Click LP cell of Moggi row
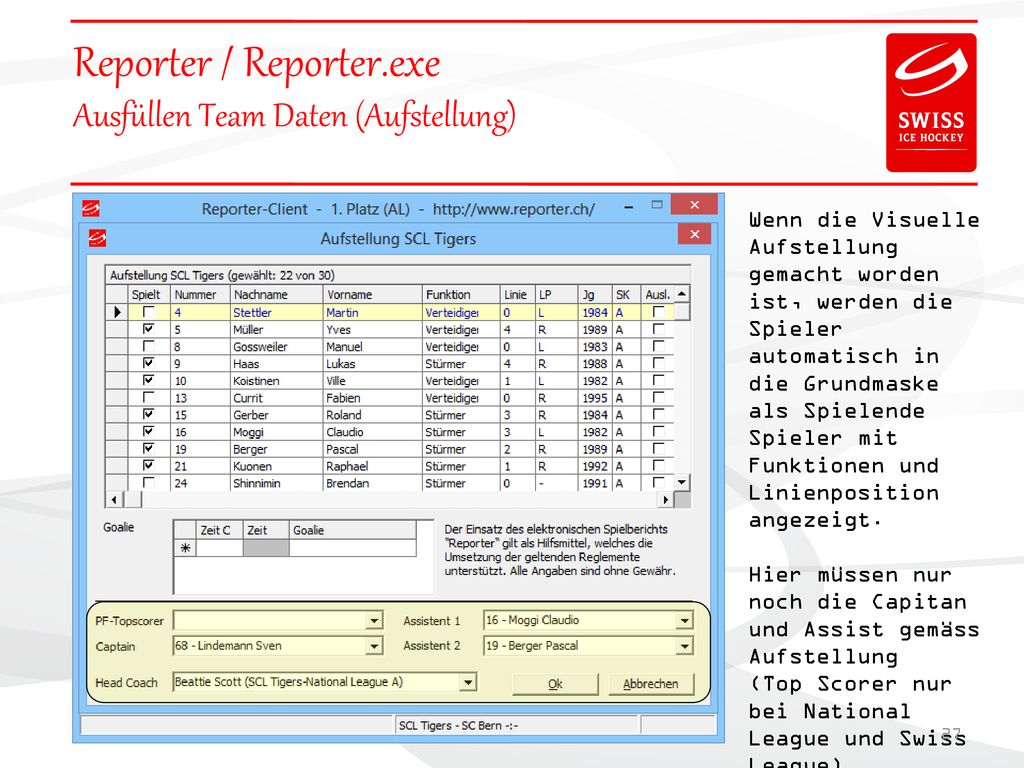The height and width of the screenshot is (768, 1024). [x=556, y=432]
